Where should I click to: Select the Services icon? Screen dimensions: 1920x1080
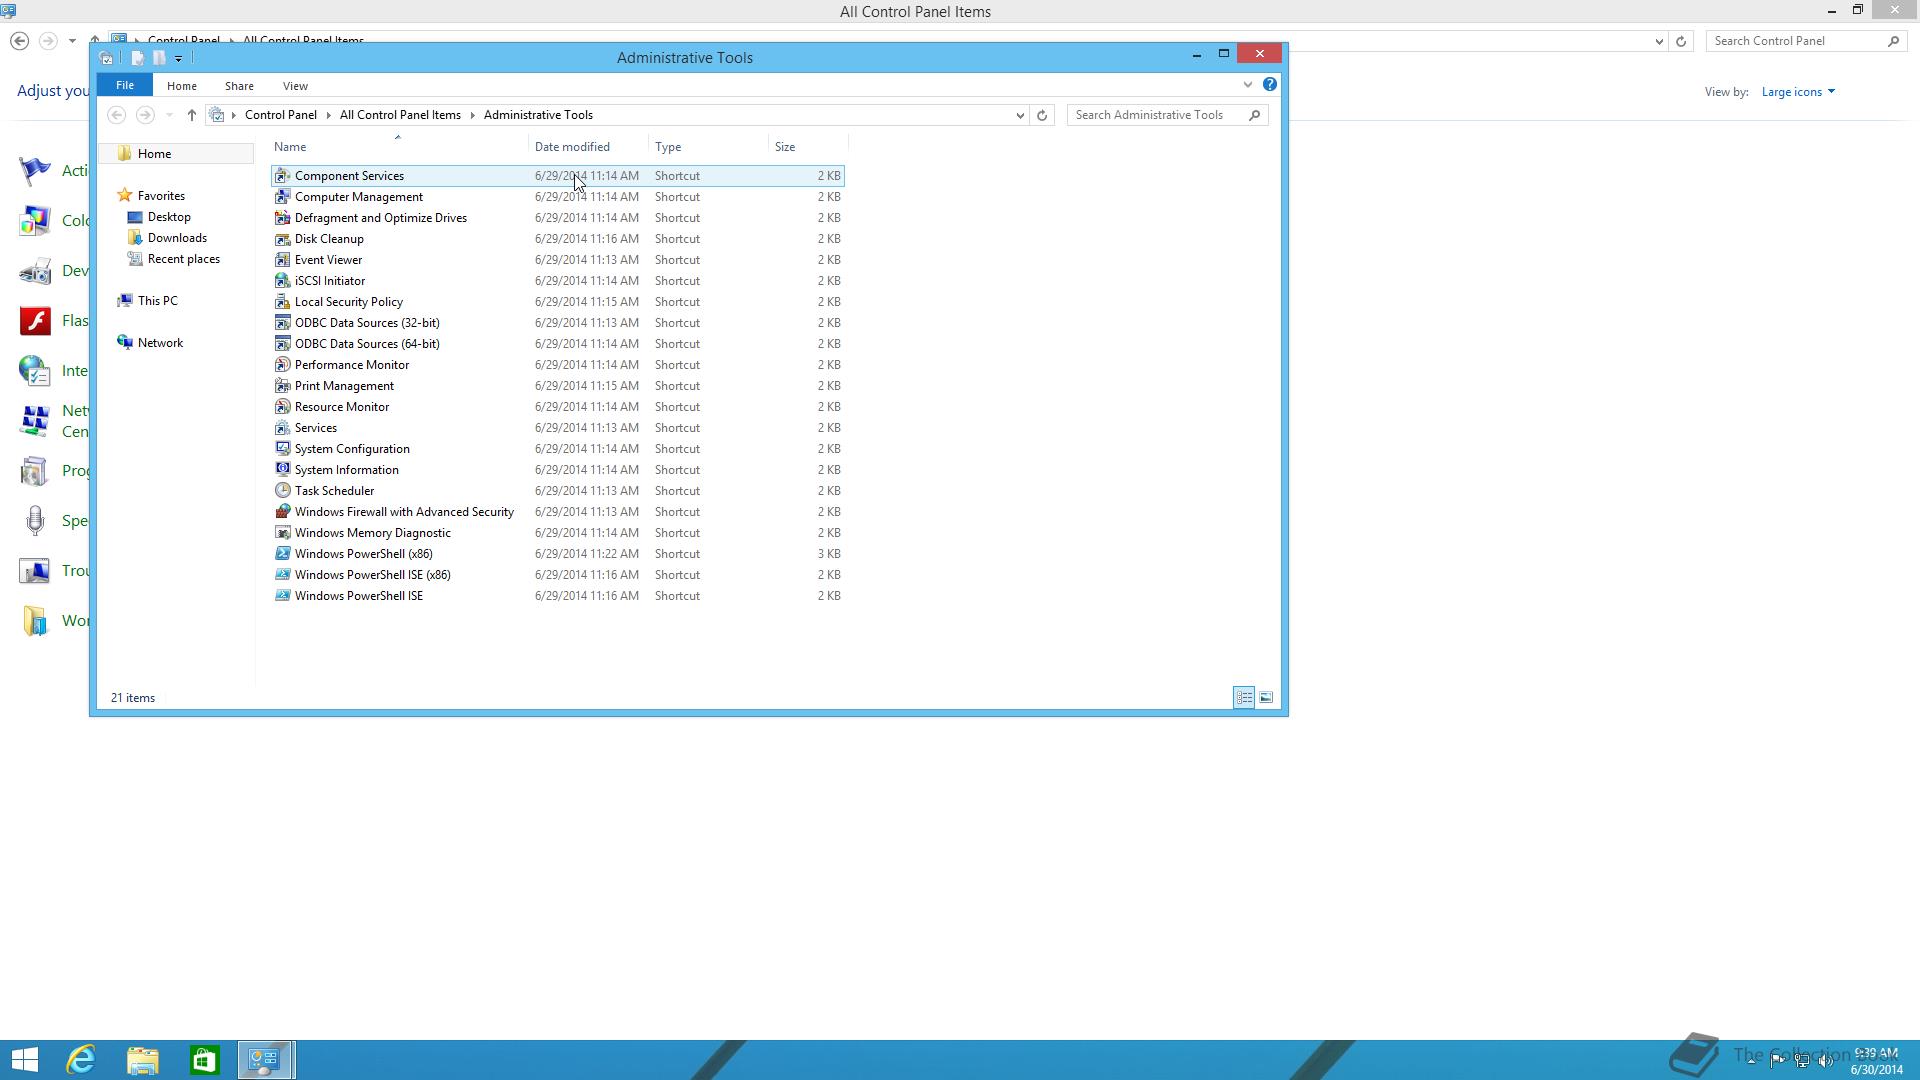(282, 428)
